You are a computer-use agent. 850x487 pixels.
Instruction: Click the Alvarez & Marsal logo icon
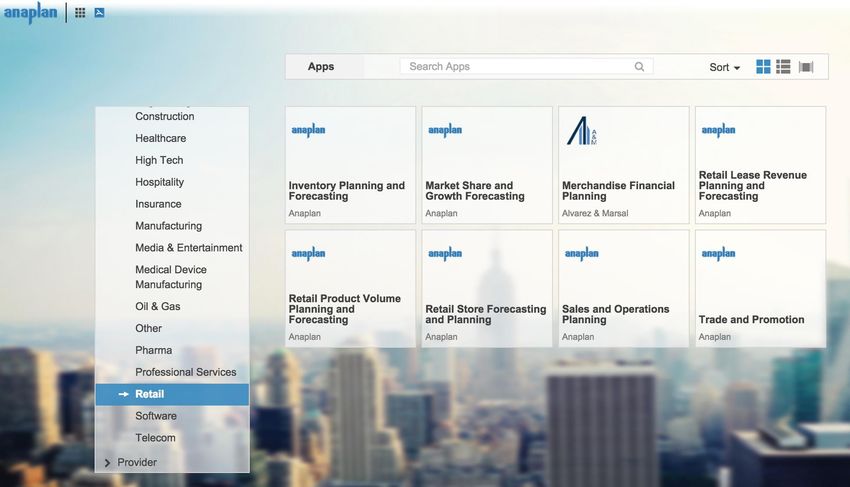tap(581, 131)
